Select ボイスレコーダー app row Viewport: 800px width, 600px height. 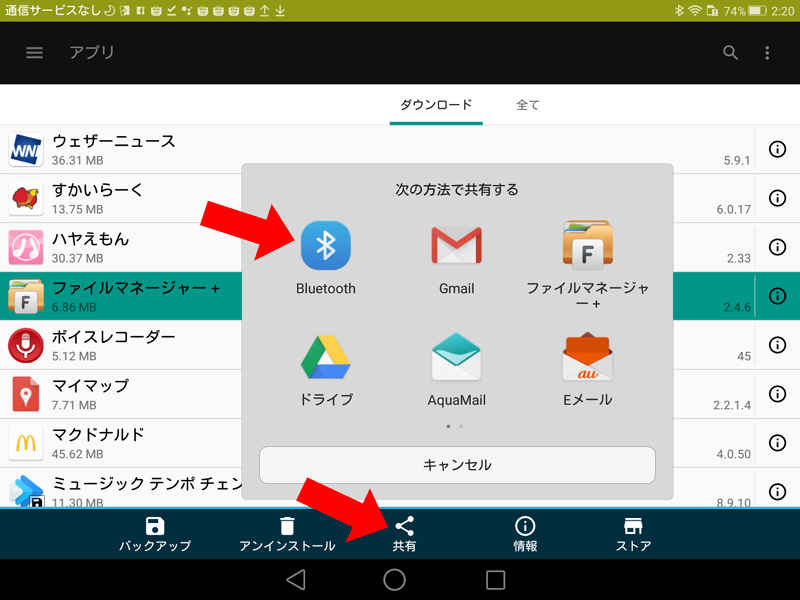tap(120, 345)
